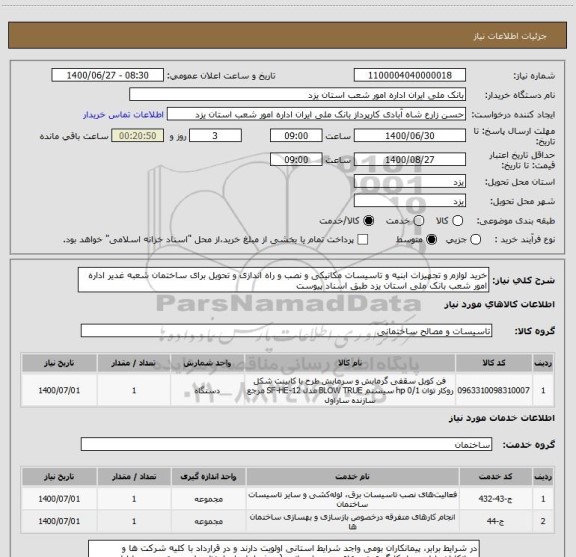Click the دستگاه unit cell

(x=208, y=390)
